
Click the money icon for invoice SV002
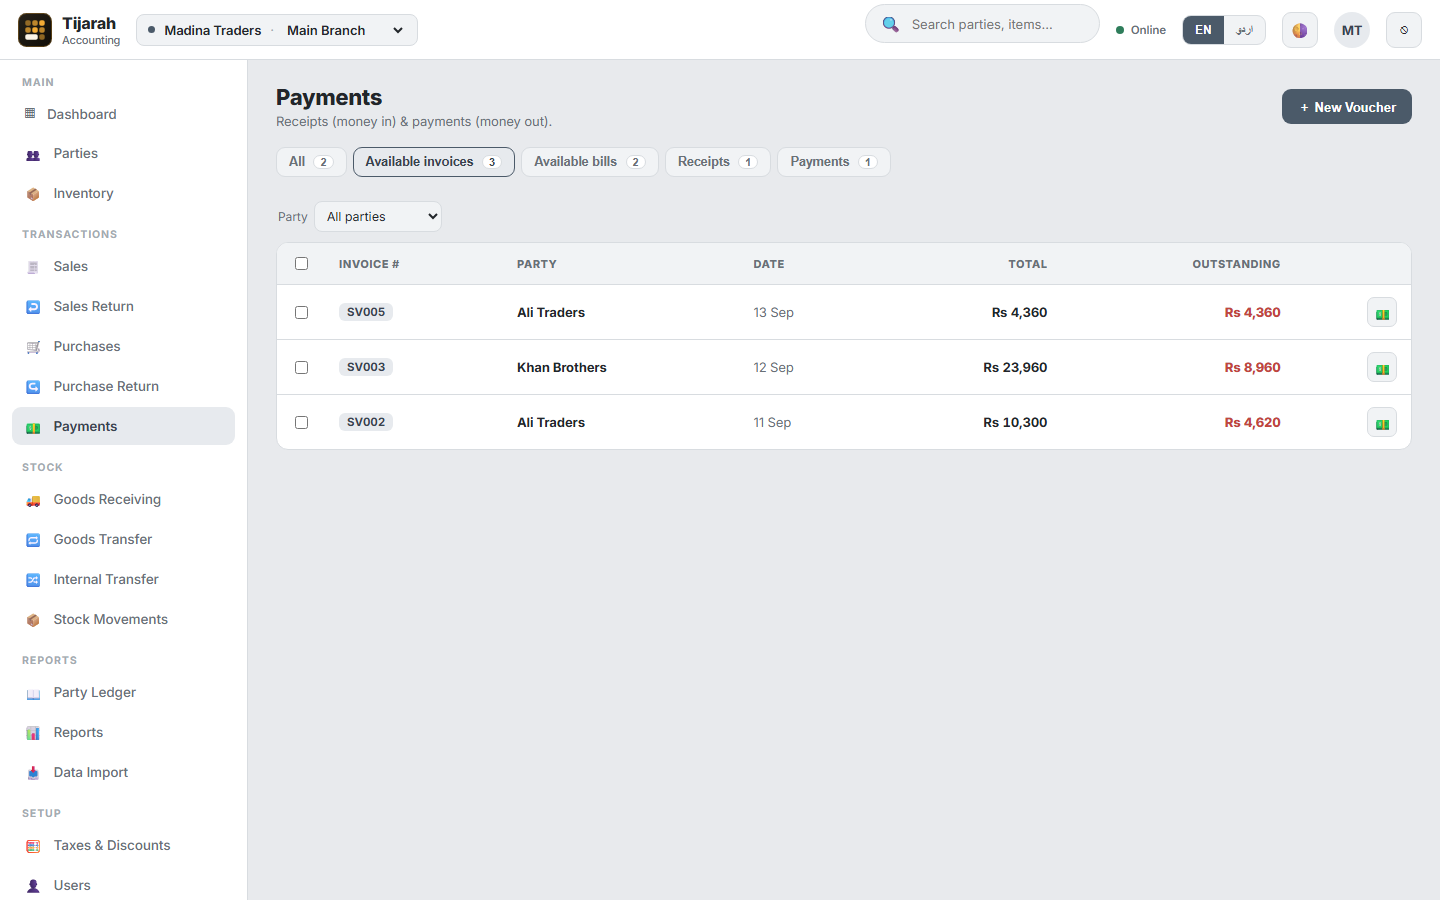tap(1382, 423)
